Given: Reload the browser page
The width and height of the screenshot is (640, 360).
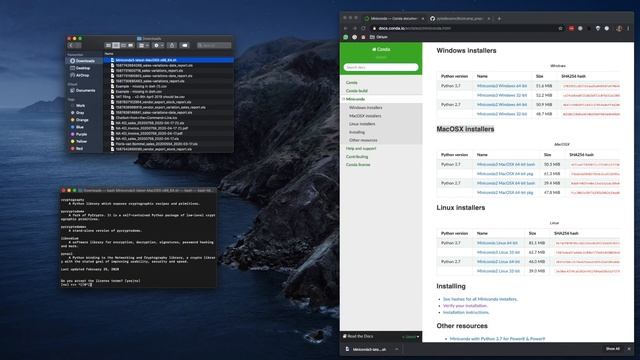Looking at the screenshot, I should (x=363, y=28).
